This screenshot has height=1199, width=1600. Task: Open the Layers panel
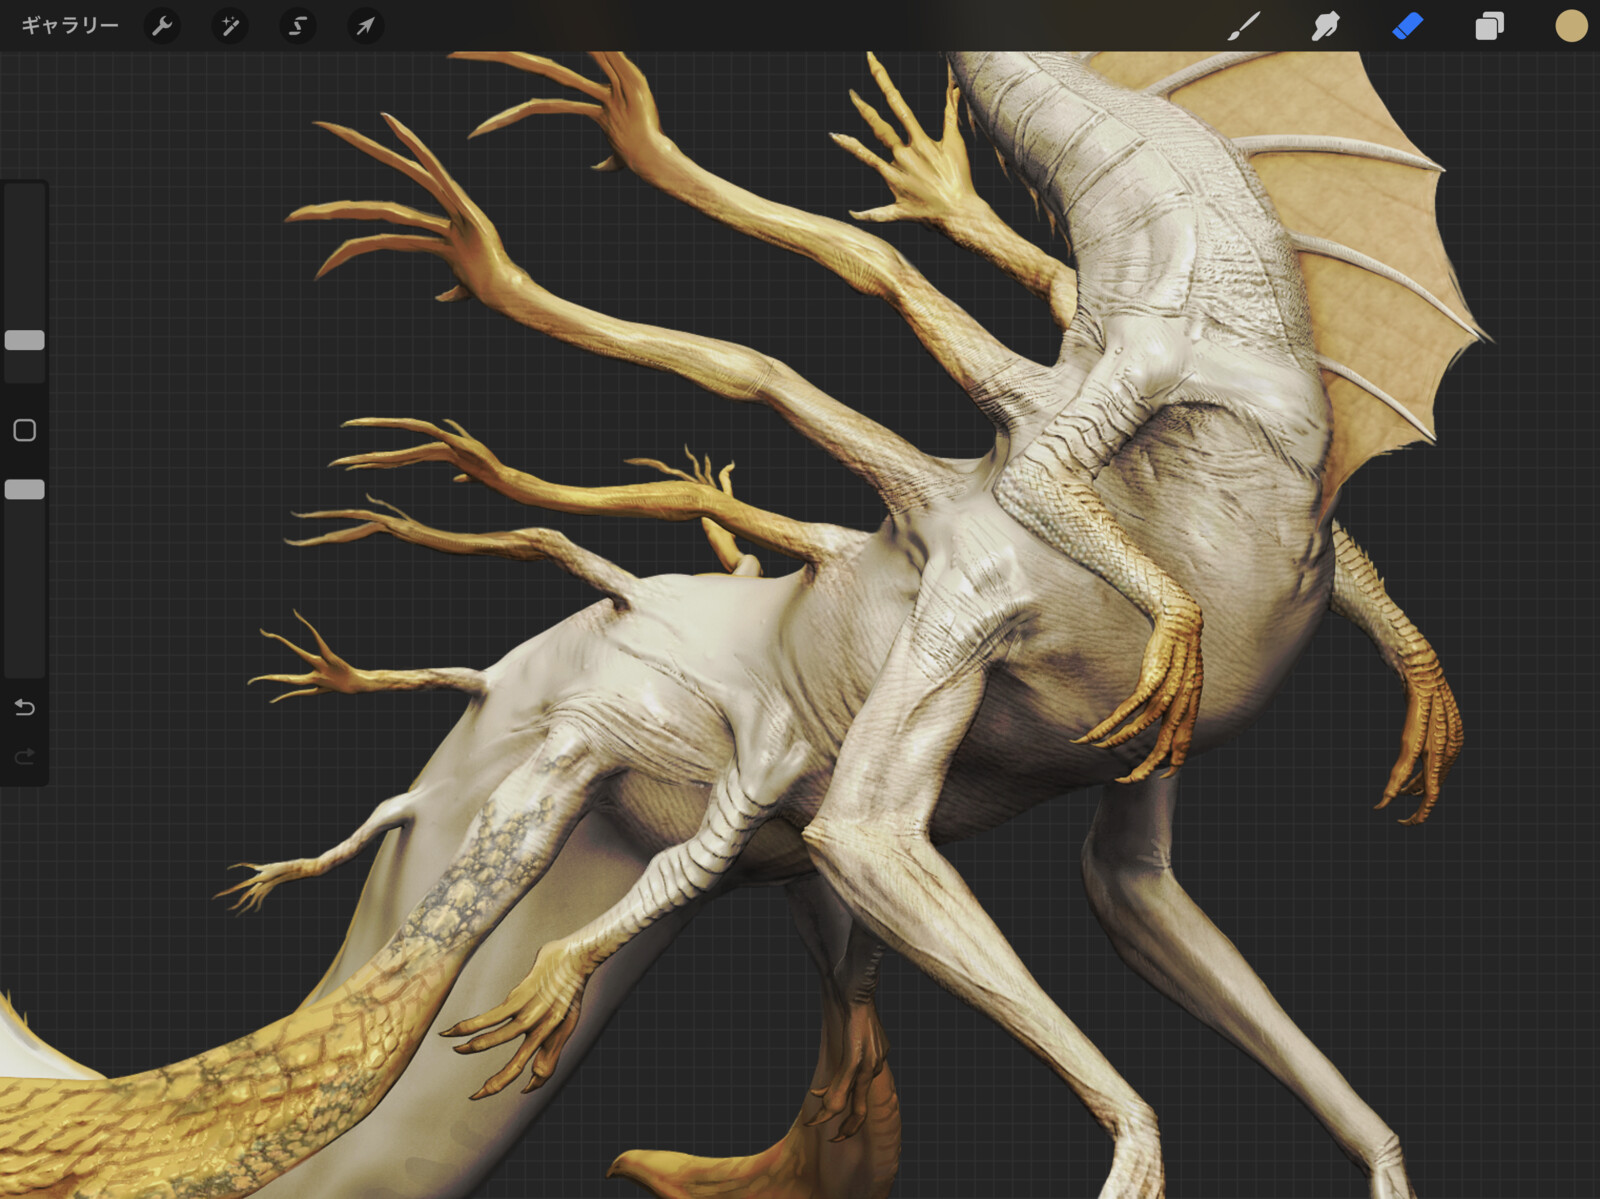pyautogui.click(x=1489, y=26)
